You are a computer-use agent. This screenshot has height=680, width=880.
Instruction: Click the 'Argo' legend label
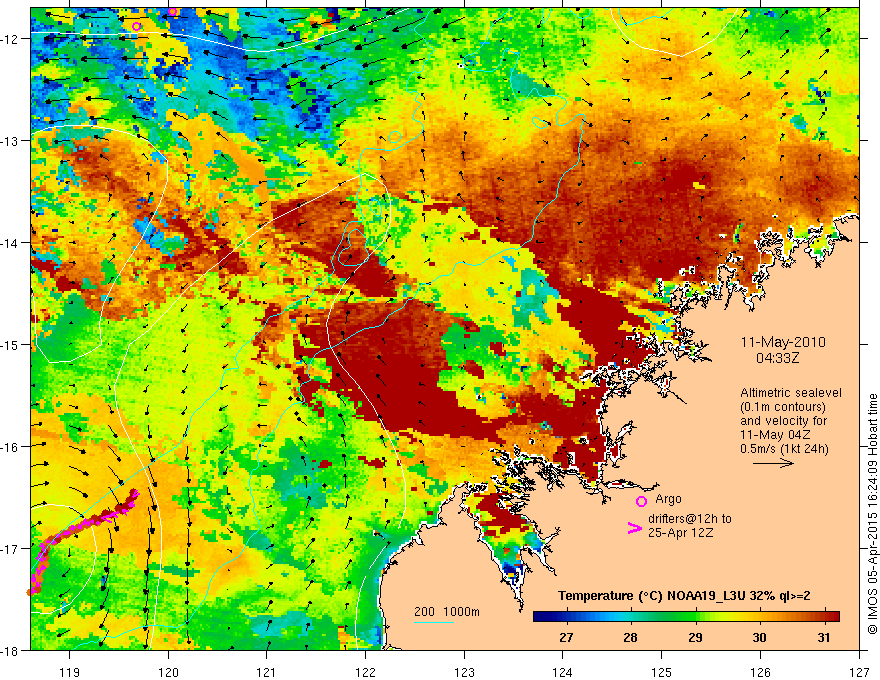[x=668, y=499]
